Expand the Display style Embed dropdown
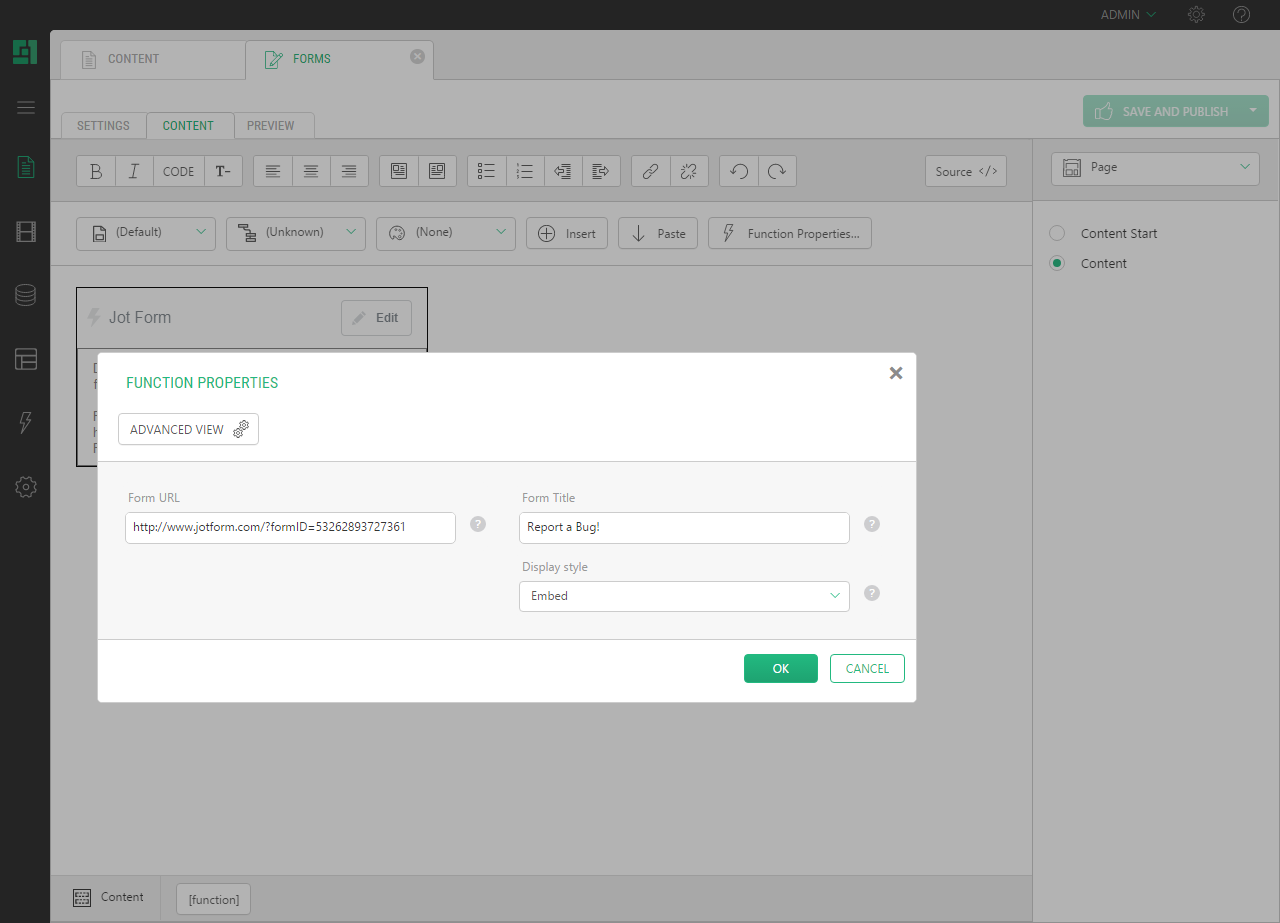 coord(684,596)
